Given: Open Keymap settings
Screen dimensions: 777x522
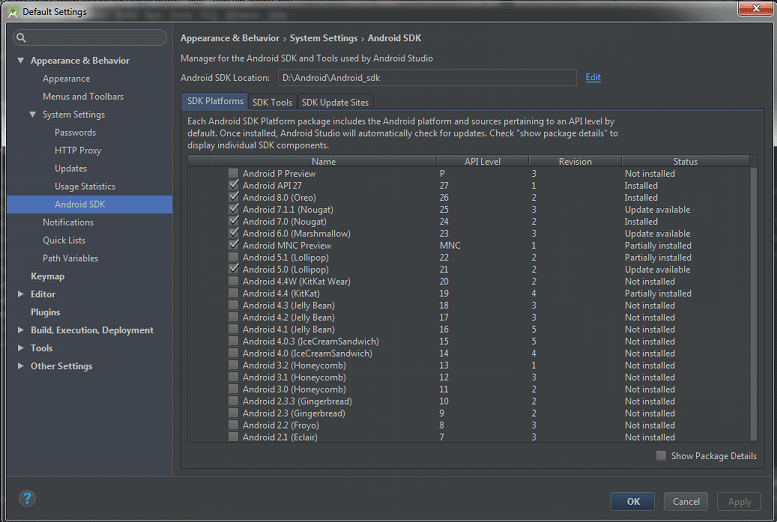Looking at the screenshot, I should [48, 276].
